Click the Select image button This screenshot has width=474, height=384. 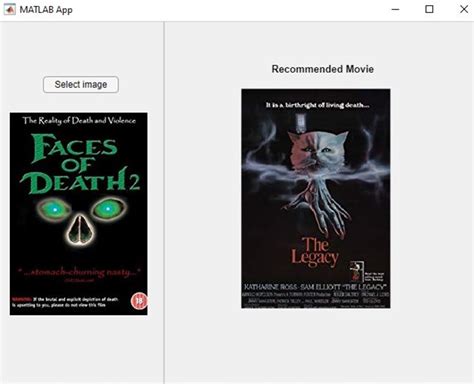pos(81,85)
